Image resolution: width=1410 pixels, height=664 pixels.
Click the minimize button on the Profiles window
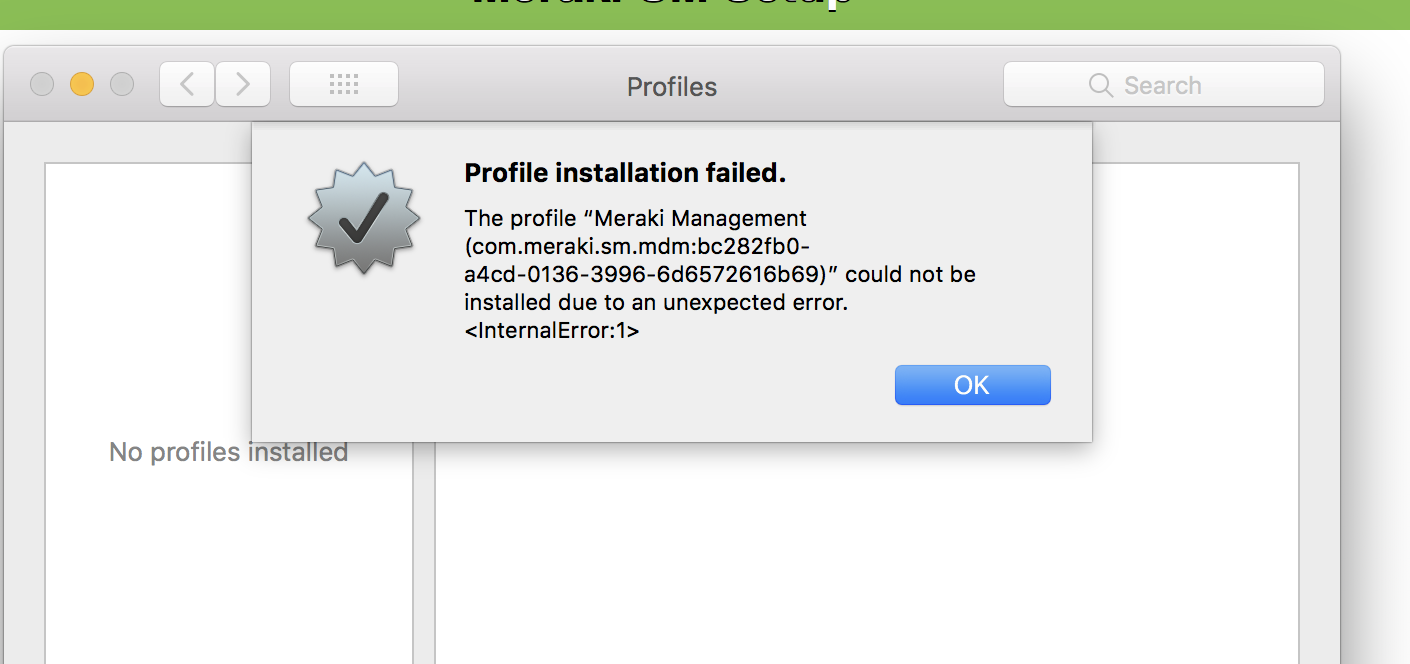81,84
